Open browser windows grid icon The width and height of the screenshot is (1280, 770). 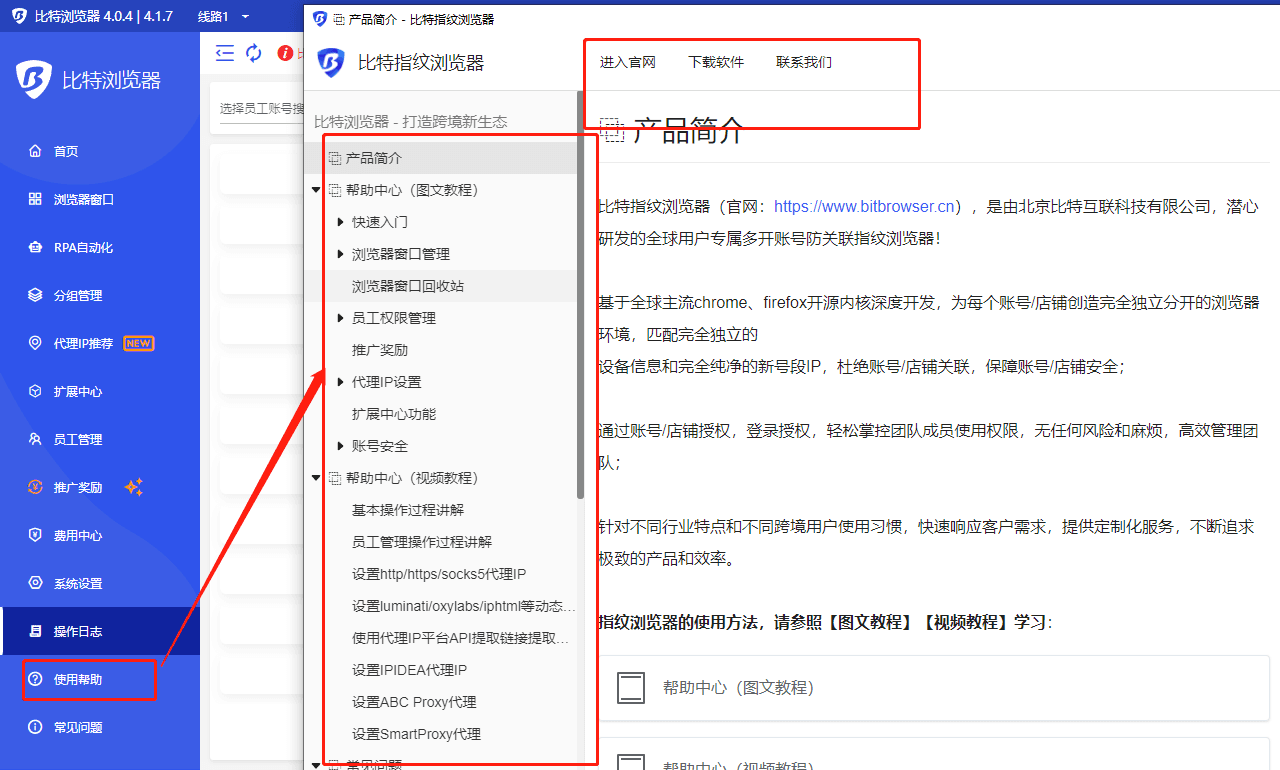coord(35,199)
